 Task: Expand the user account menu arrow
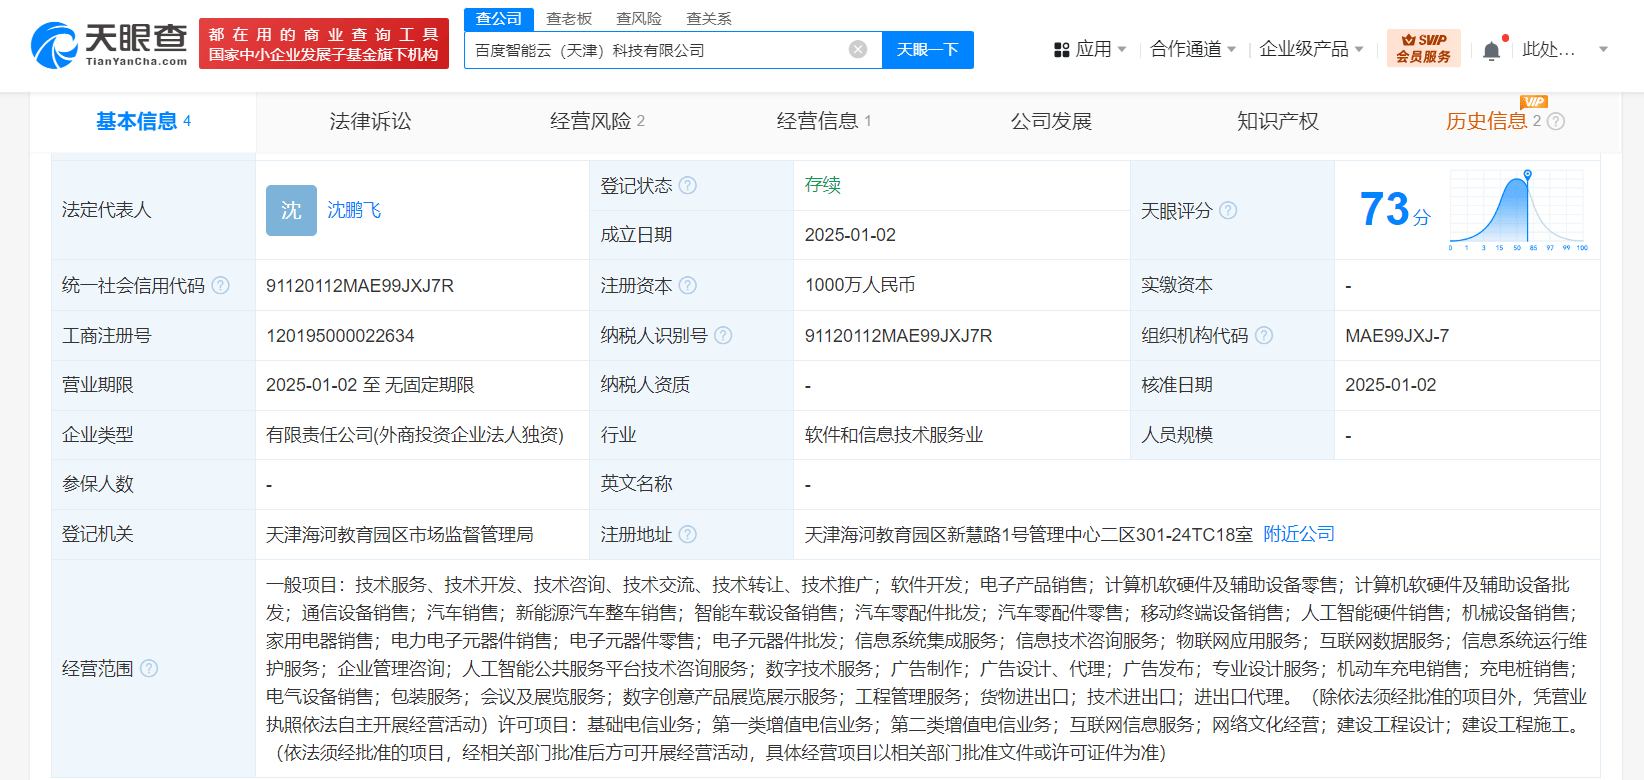tap(1603, 49)
